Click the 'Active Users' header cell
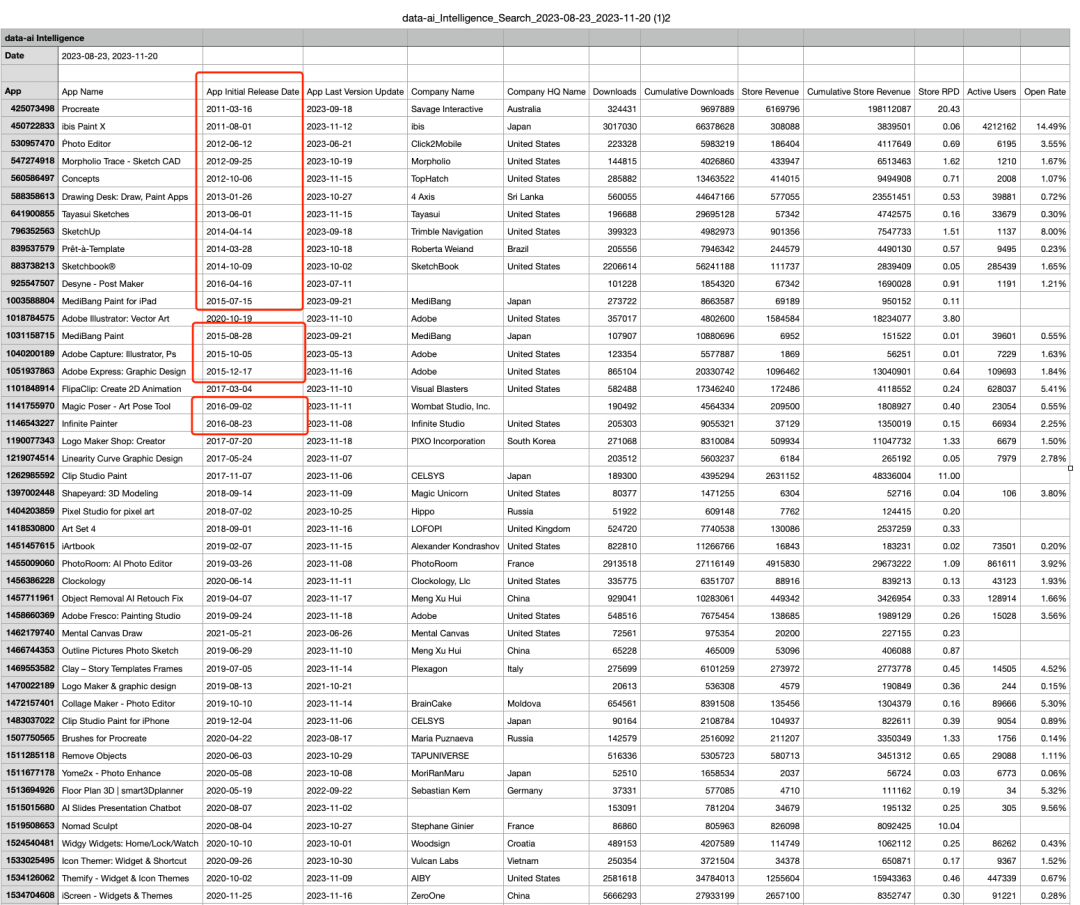 click(x=990, y=92)
